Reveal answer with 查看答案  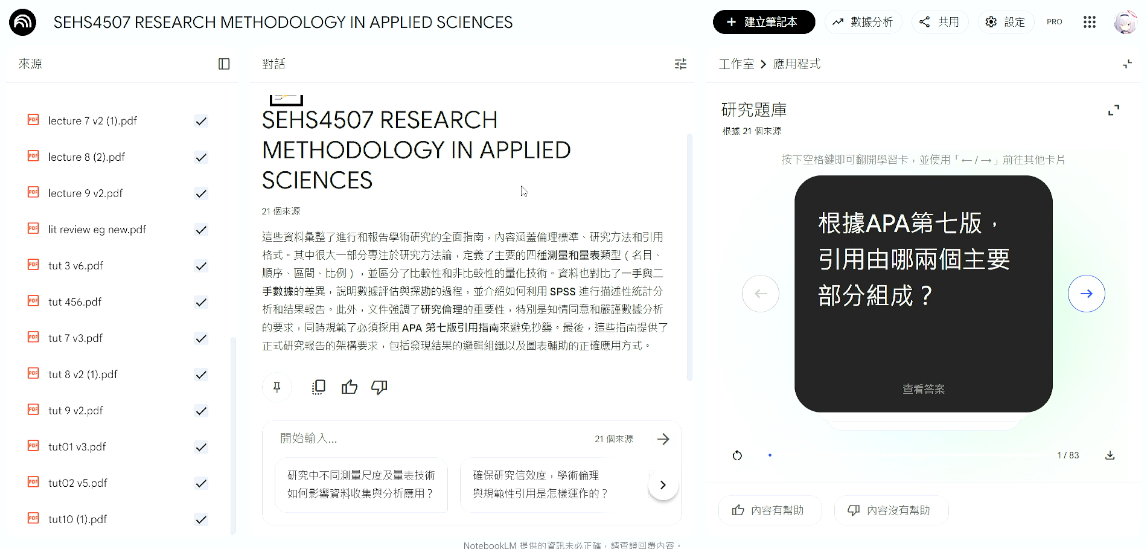pyautogui.click(x=923, y=389)
